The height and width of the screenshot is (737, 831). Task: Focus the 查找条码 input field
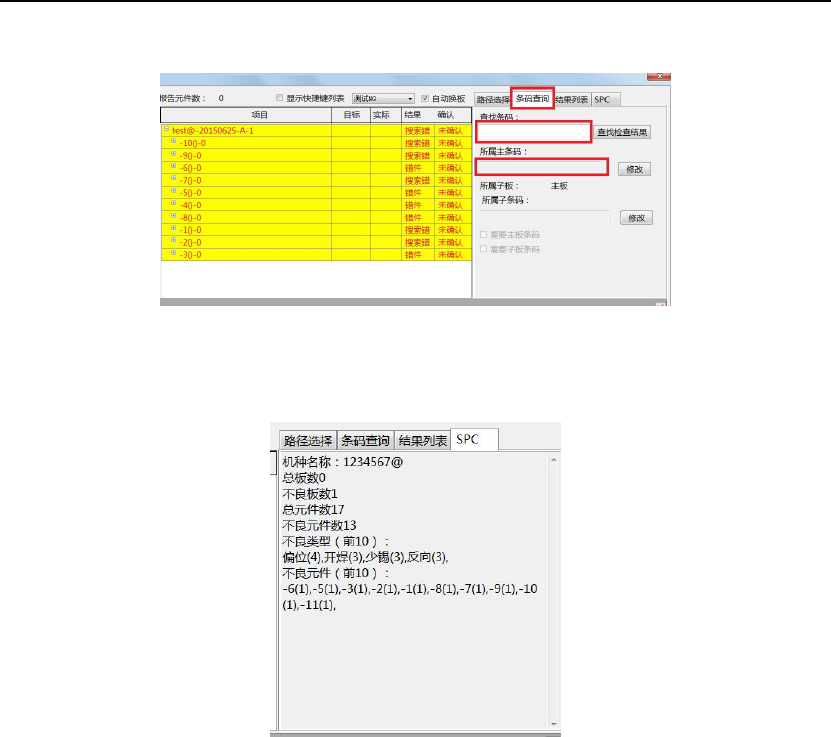point(534,132)
